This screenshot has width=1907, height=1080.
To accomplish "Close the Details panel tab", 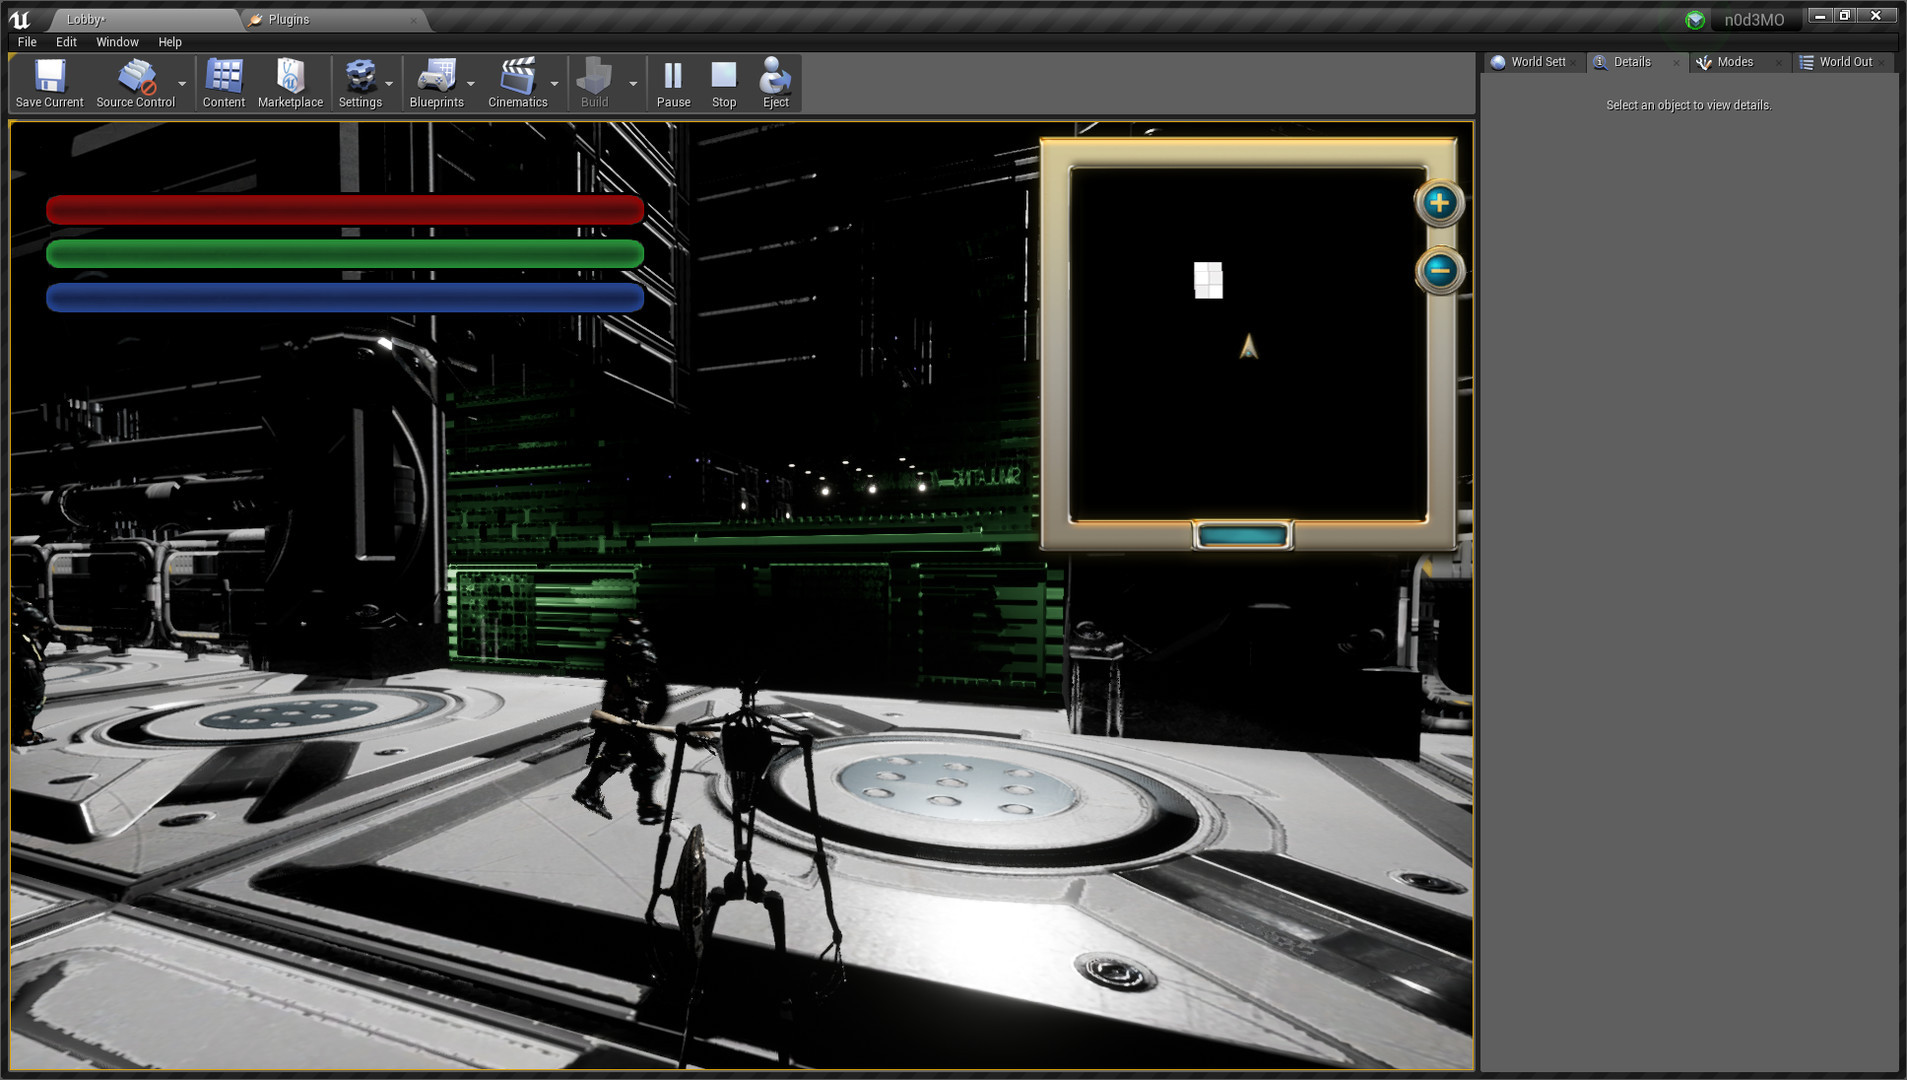I will pyautogui.click(x=1676, y=63).
